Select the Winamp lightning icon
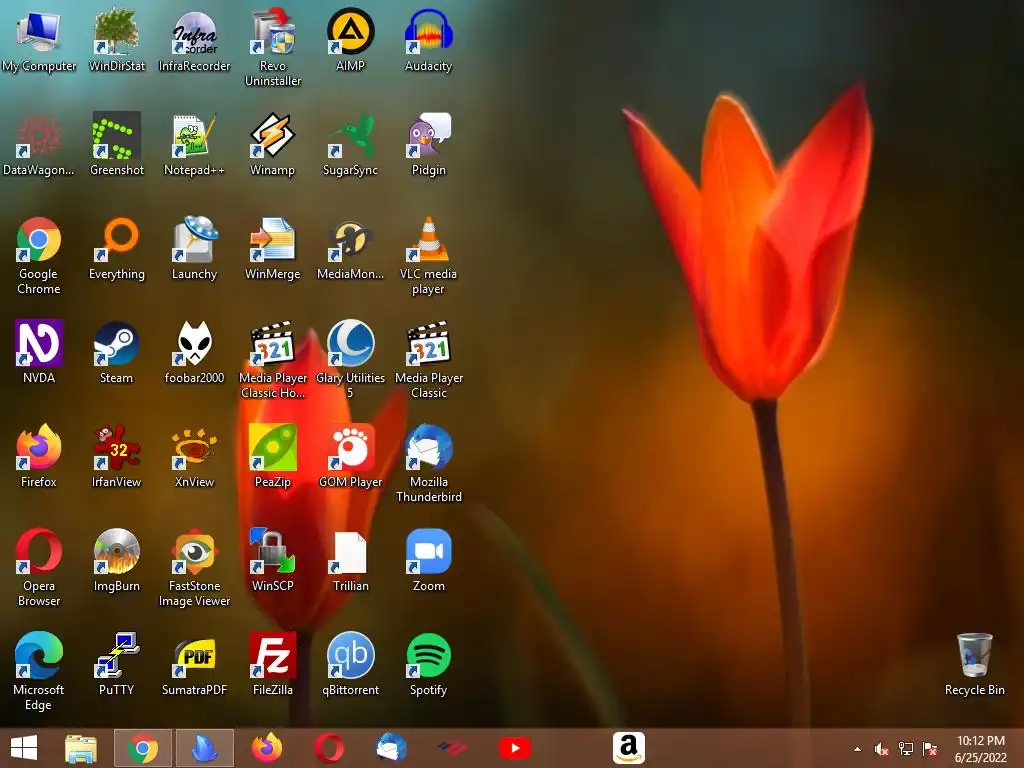The image size is (1024, 768). (273, 144)
